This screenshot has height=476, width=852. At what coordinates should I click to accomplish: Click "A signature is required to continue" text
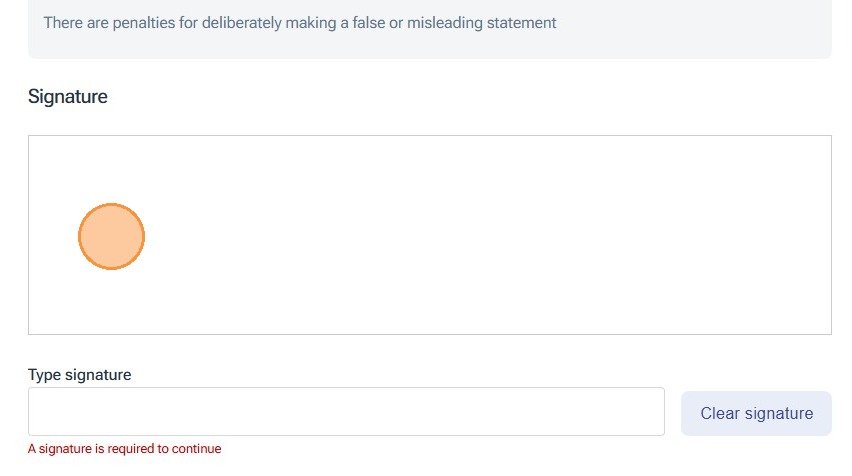[x=125, y=449]
